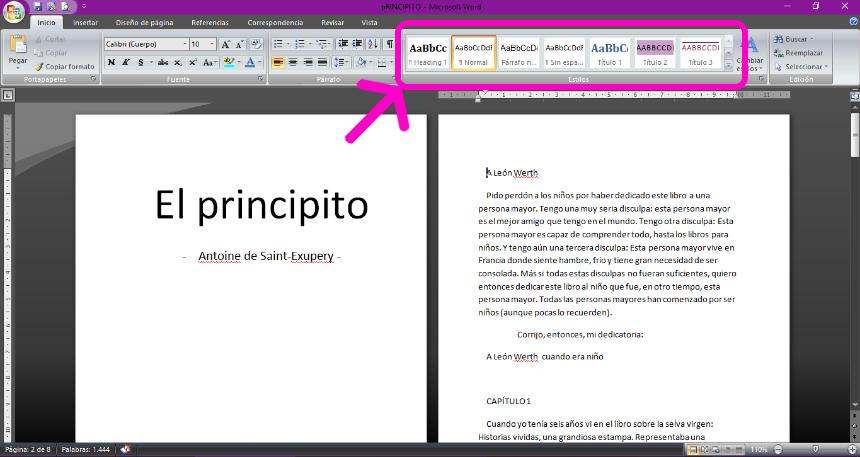The width and height of the screenshot is (860, 457).
Task: Toggle italic (K) formatting
Action: (x=126, y=63)
